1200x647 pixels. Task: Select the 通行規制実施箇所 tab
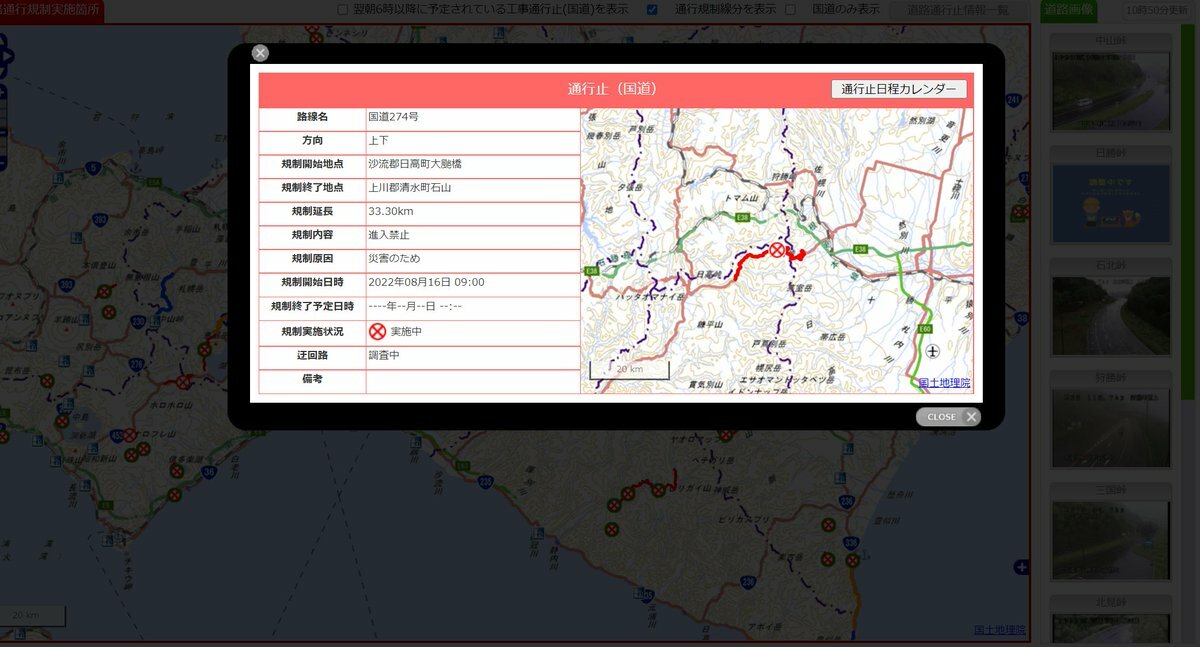coord(52,10)
